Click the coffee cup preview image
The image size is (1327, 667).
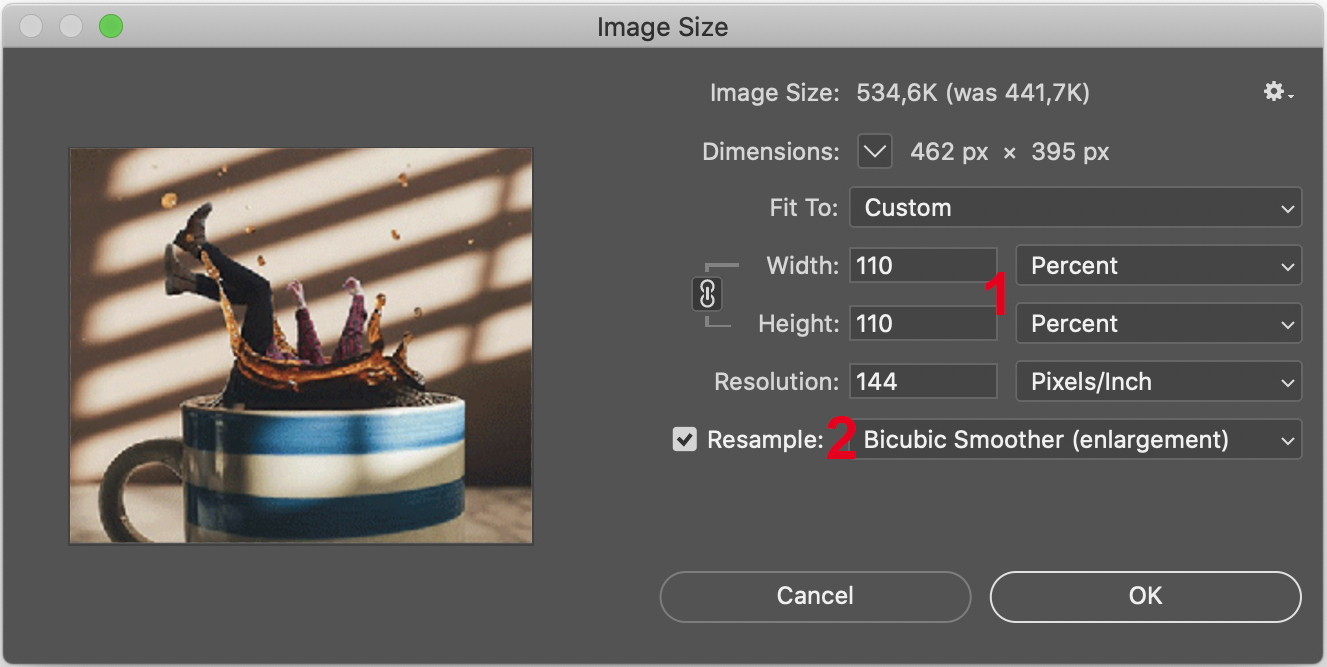[301, 346]
